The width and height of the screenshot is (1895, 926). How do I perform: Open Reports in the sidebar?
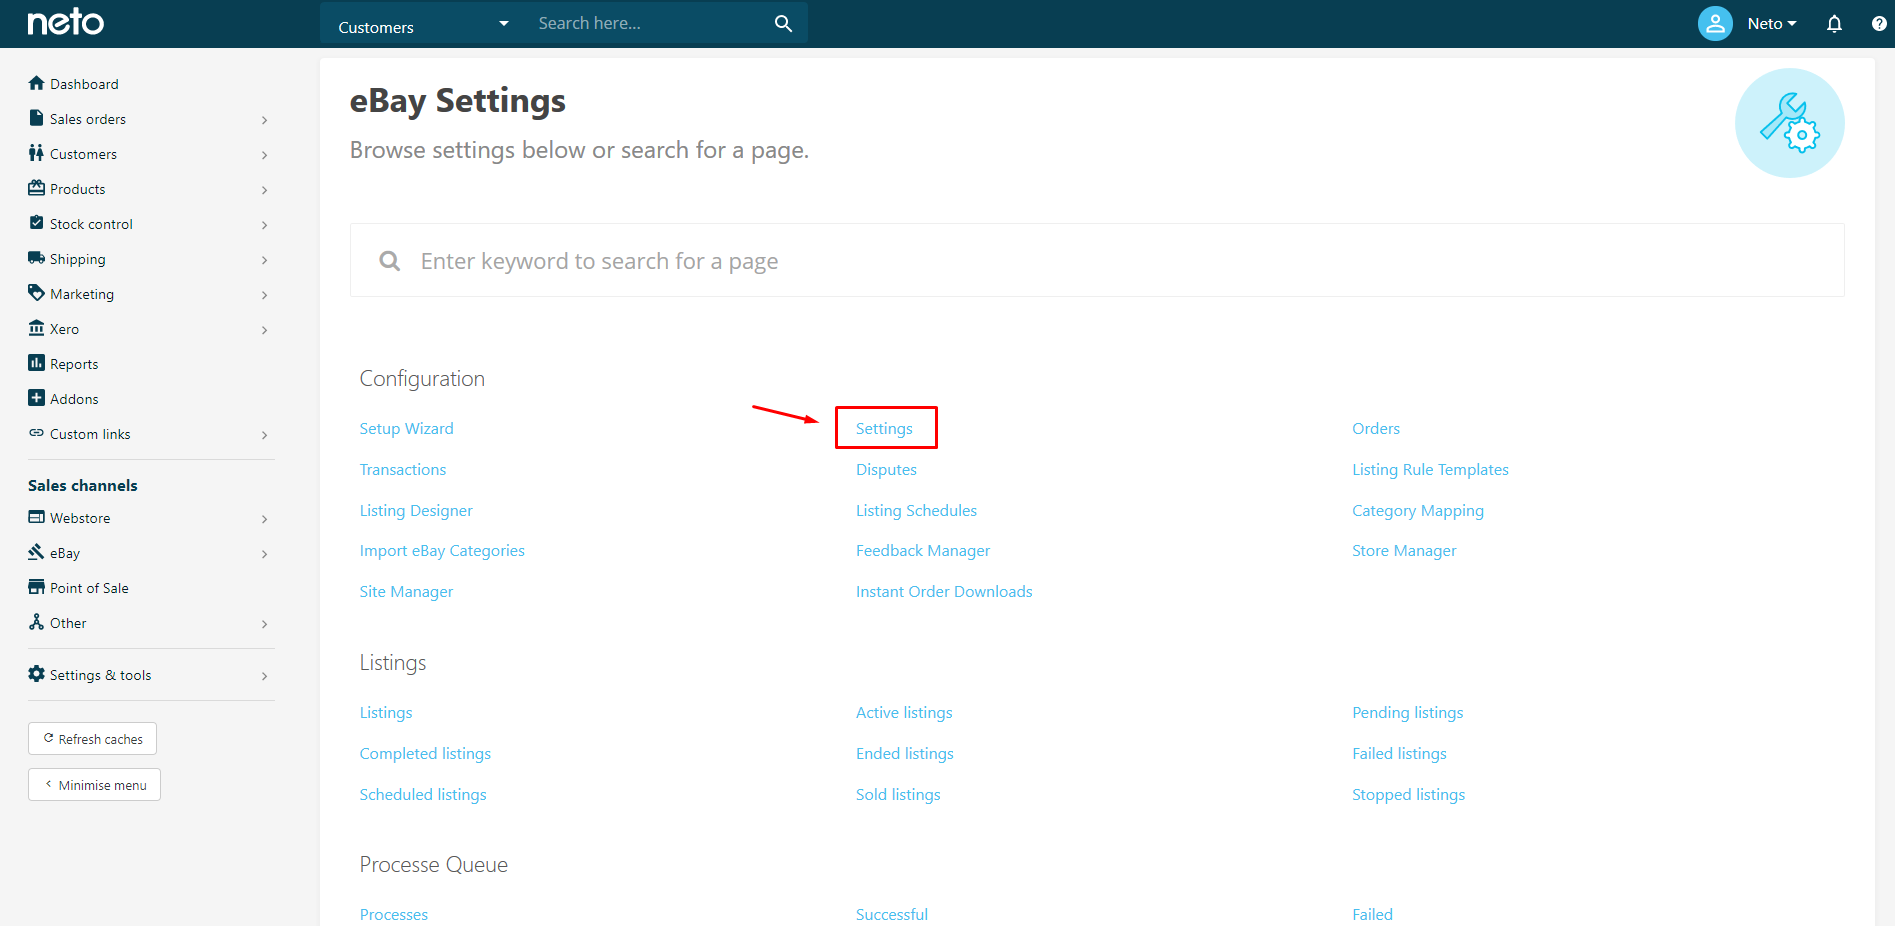pos(74,364)
